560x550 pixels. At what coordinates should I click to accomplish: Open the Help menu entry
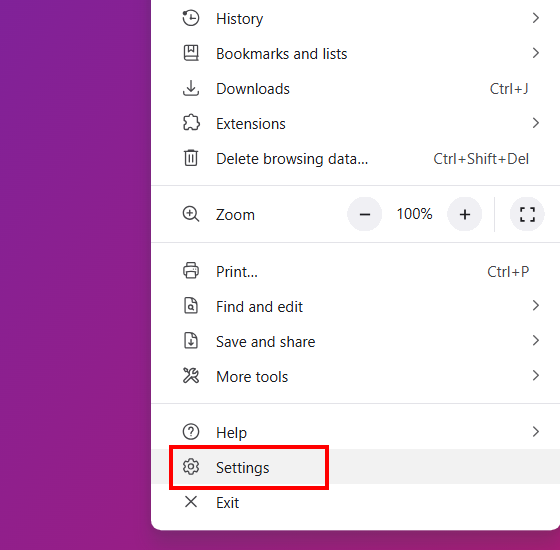[x=355, y=432]
